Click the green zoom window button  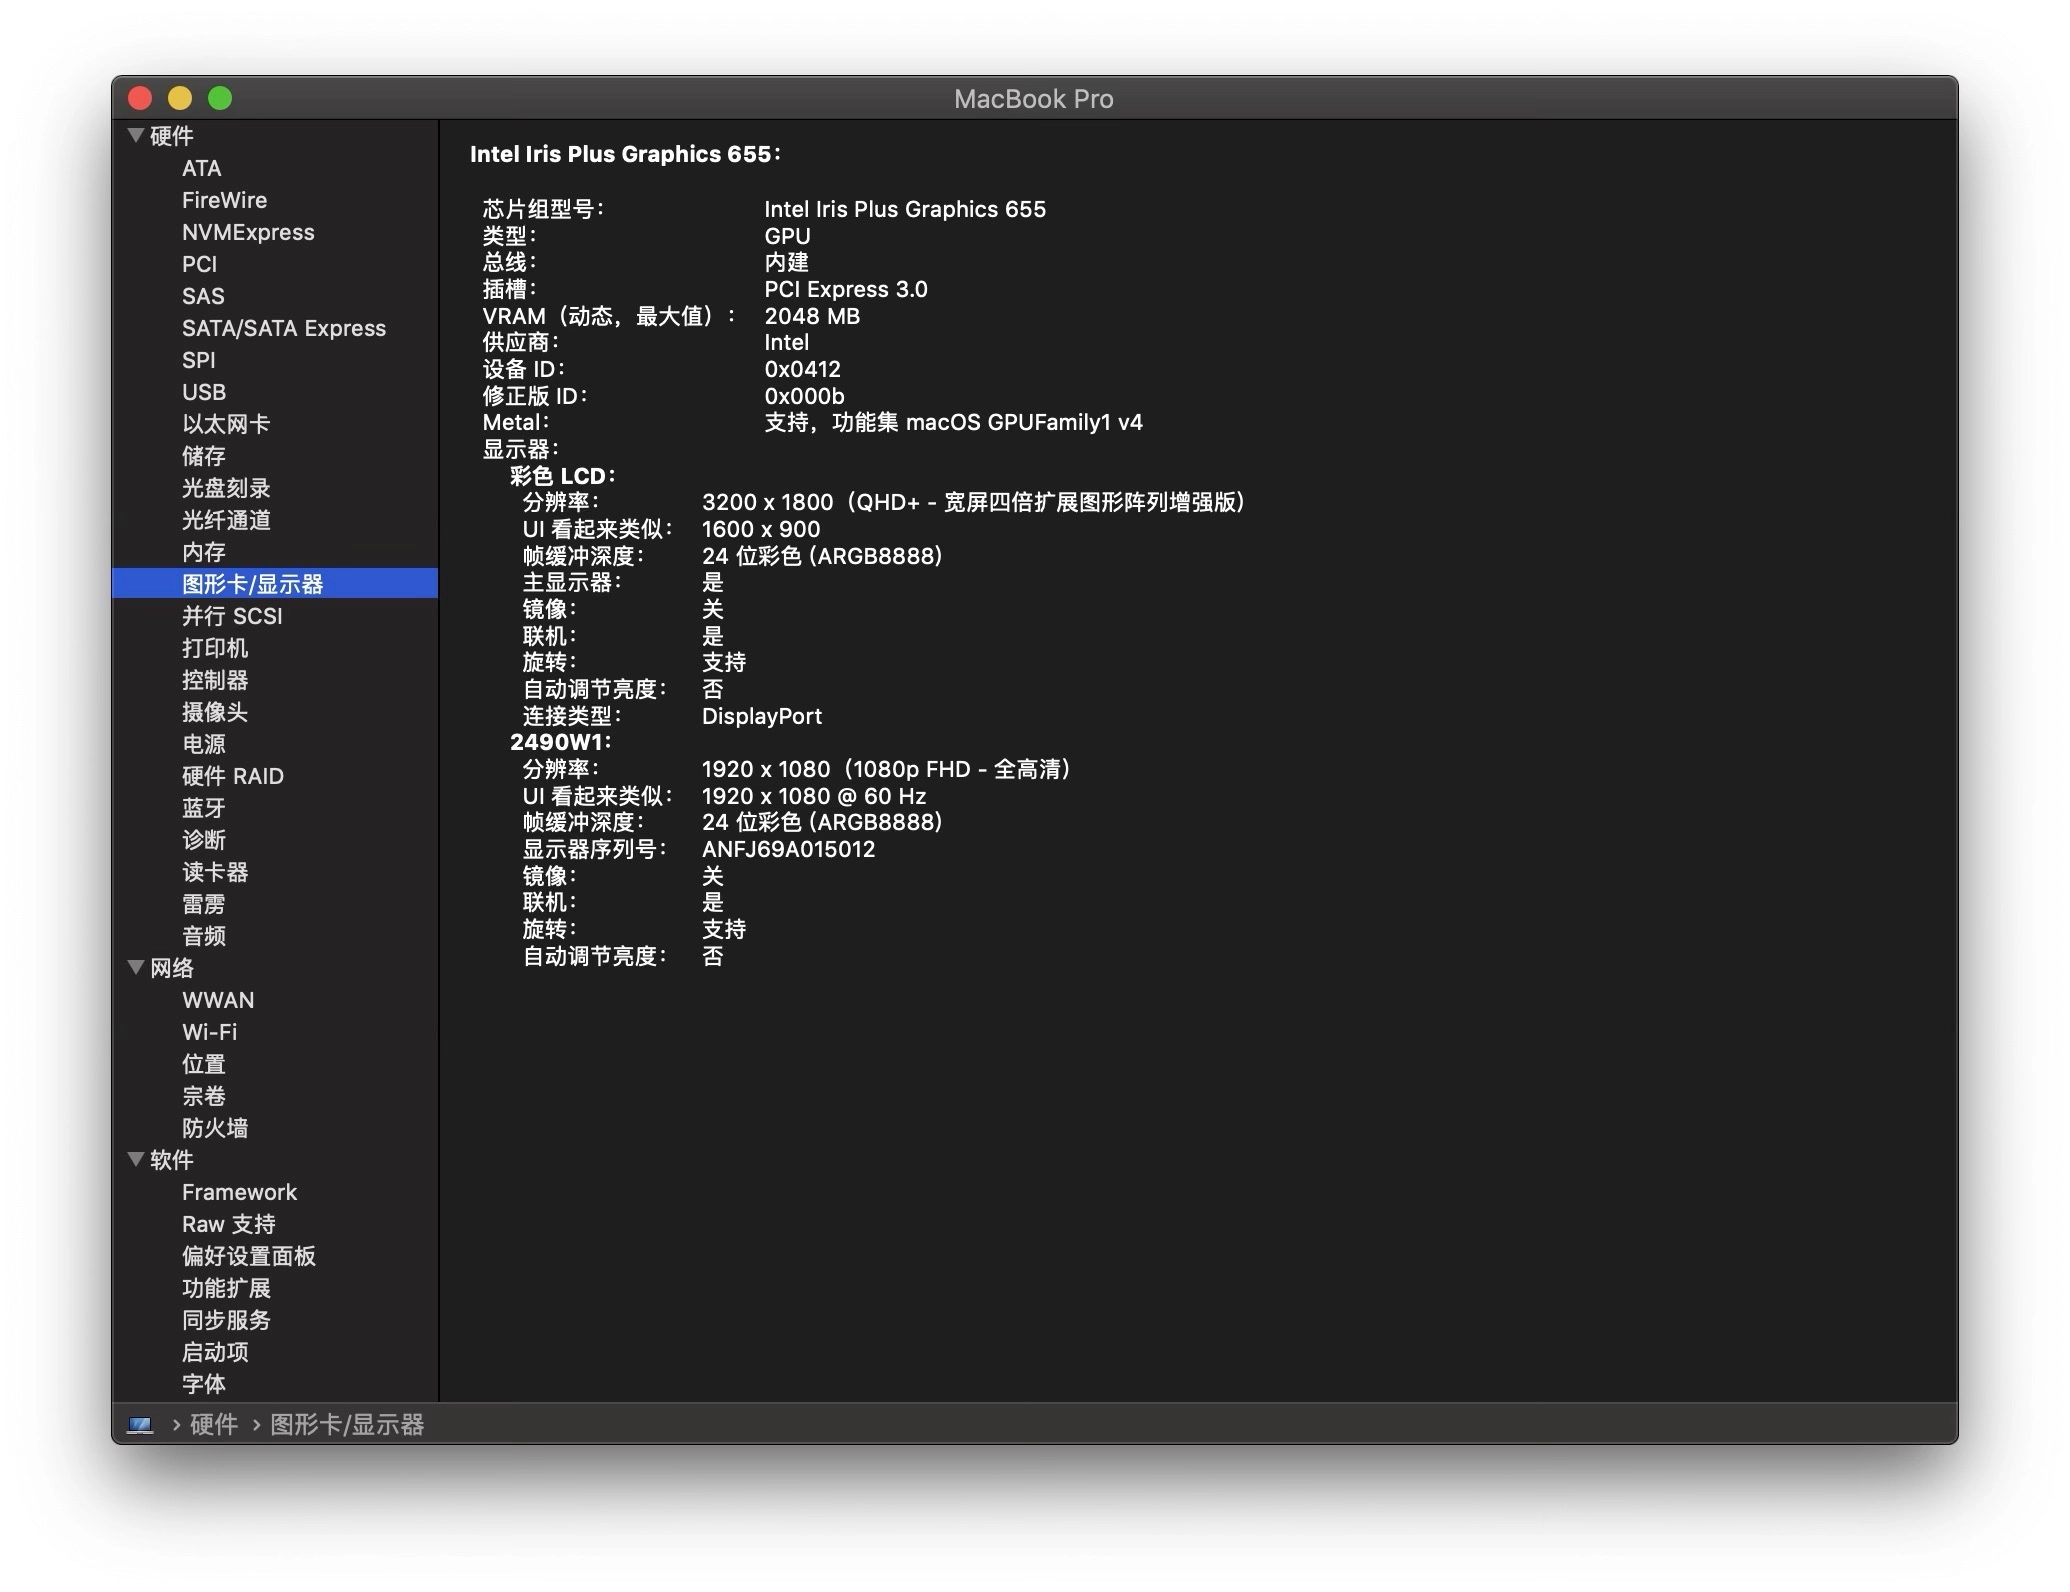(x=220, y=98)
